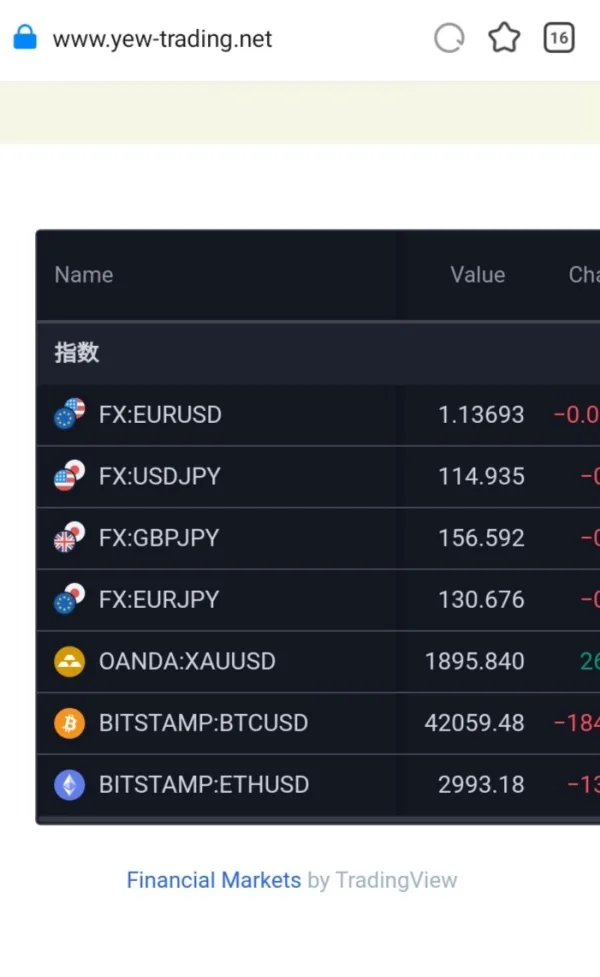Click the page reload icon

(x=449, y=39)
